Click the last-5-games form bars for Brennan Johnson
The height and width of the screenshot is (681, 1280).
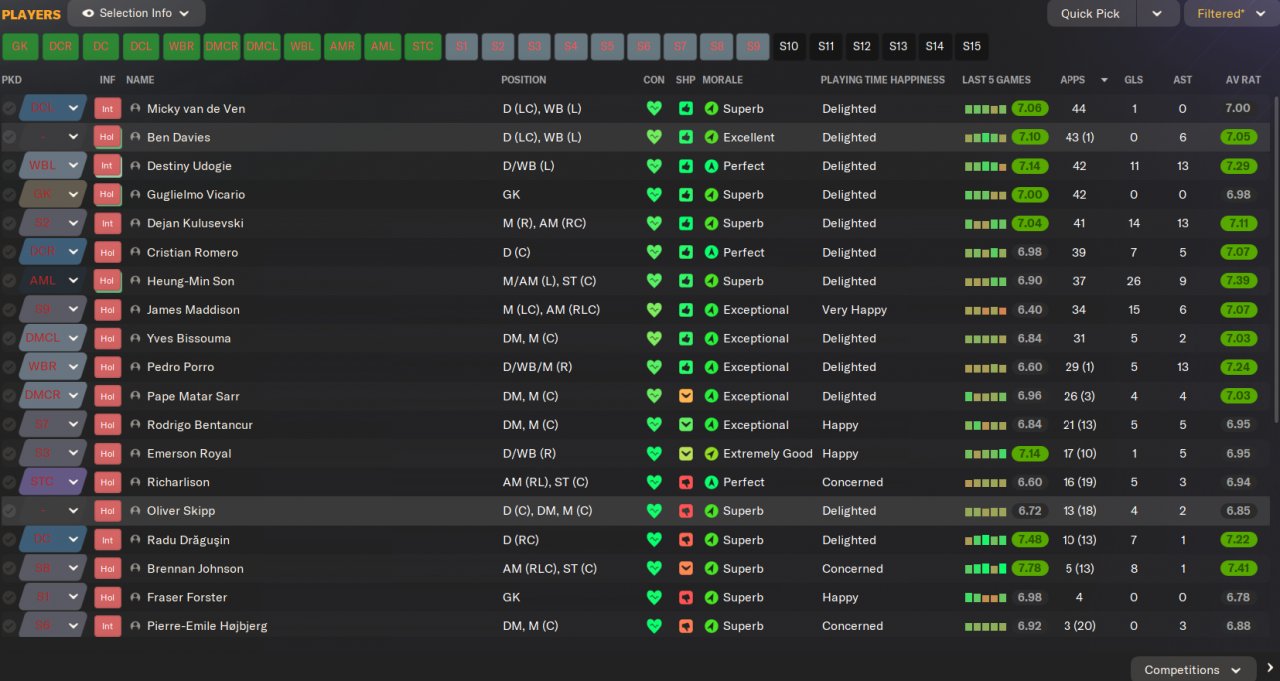click(x=985, y=568)
